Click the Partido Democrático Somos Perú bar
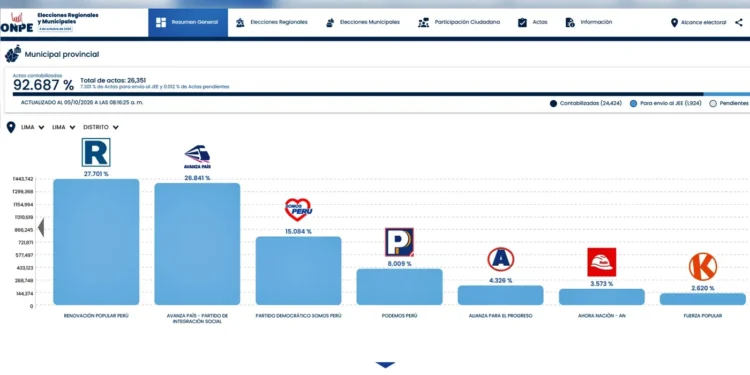The width and height of the screenshot is (750, 375). pos(298,271)
